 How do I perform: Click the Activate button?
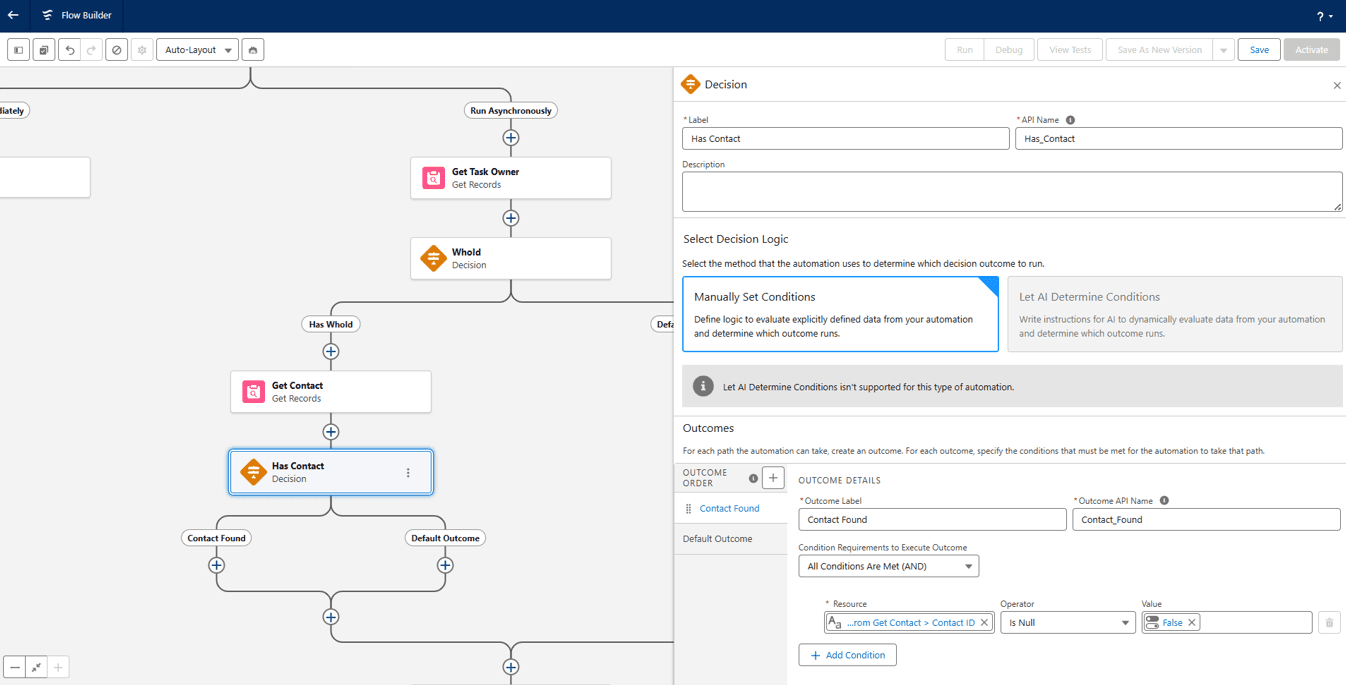pos(1312,50)
